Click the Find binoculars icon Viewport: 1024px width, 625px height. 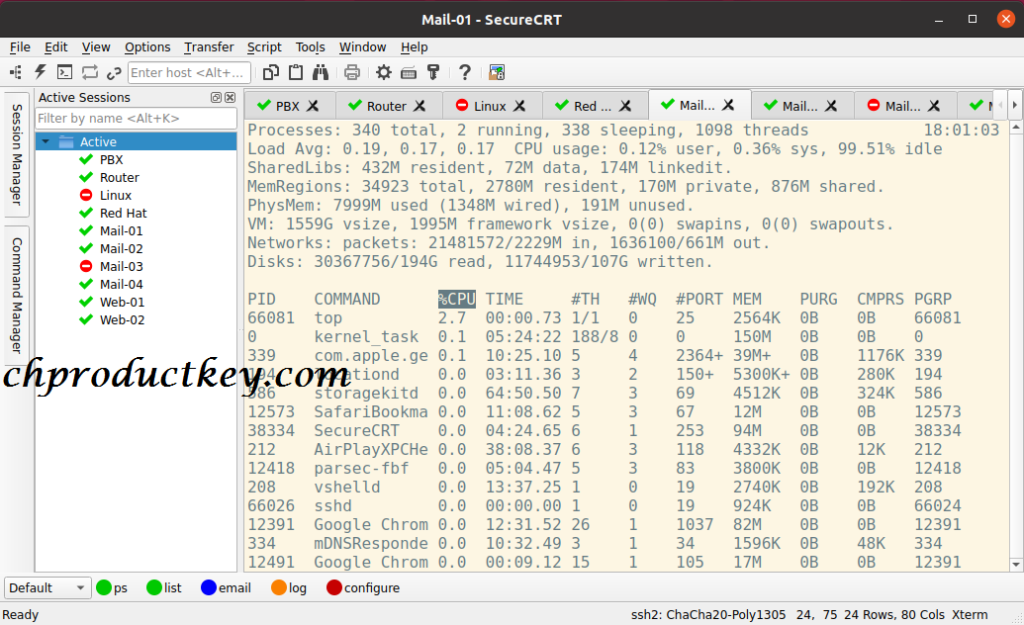tap(321, 72)
